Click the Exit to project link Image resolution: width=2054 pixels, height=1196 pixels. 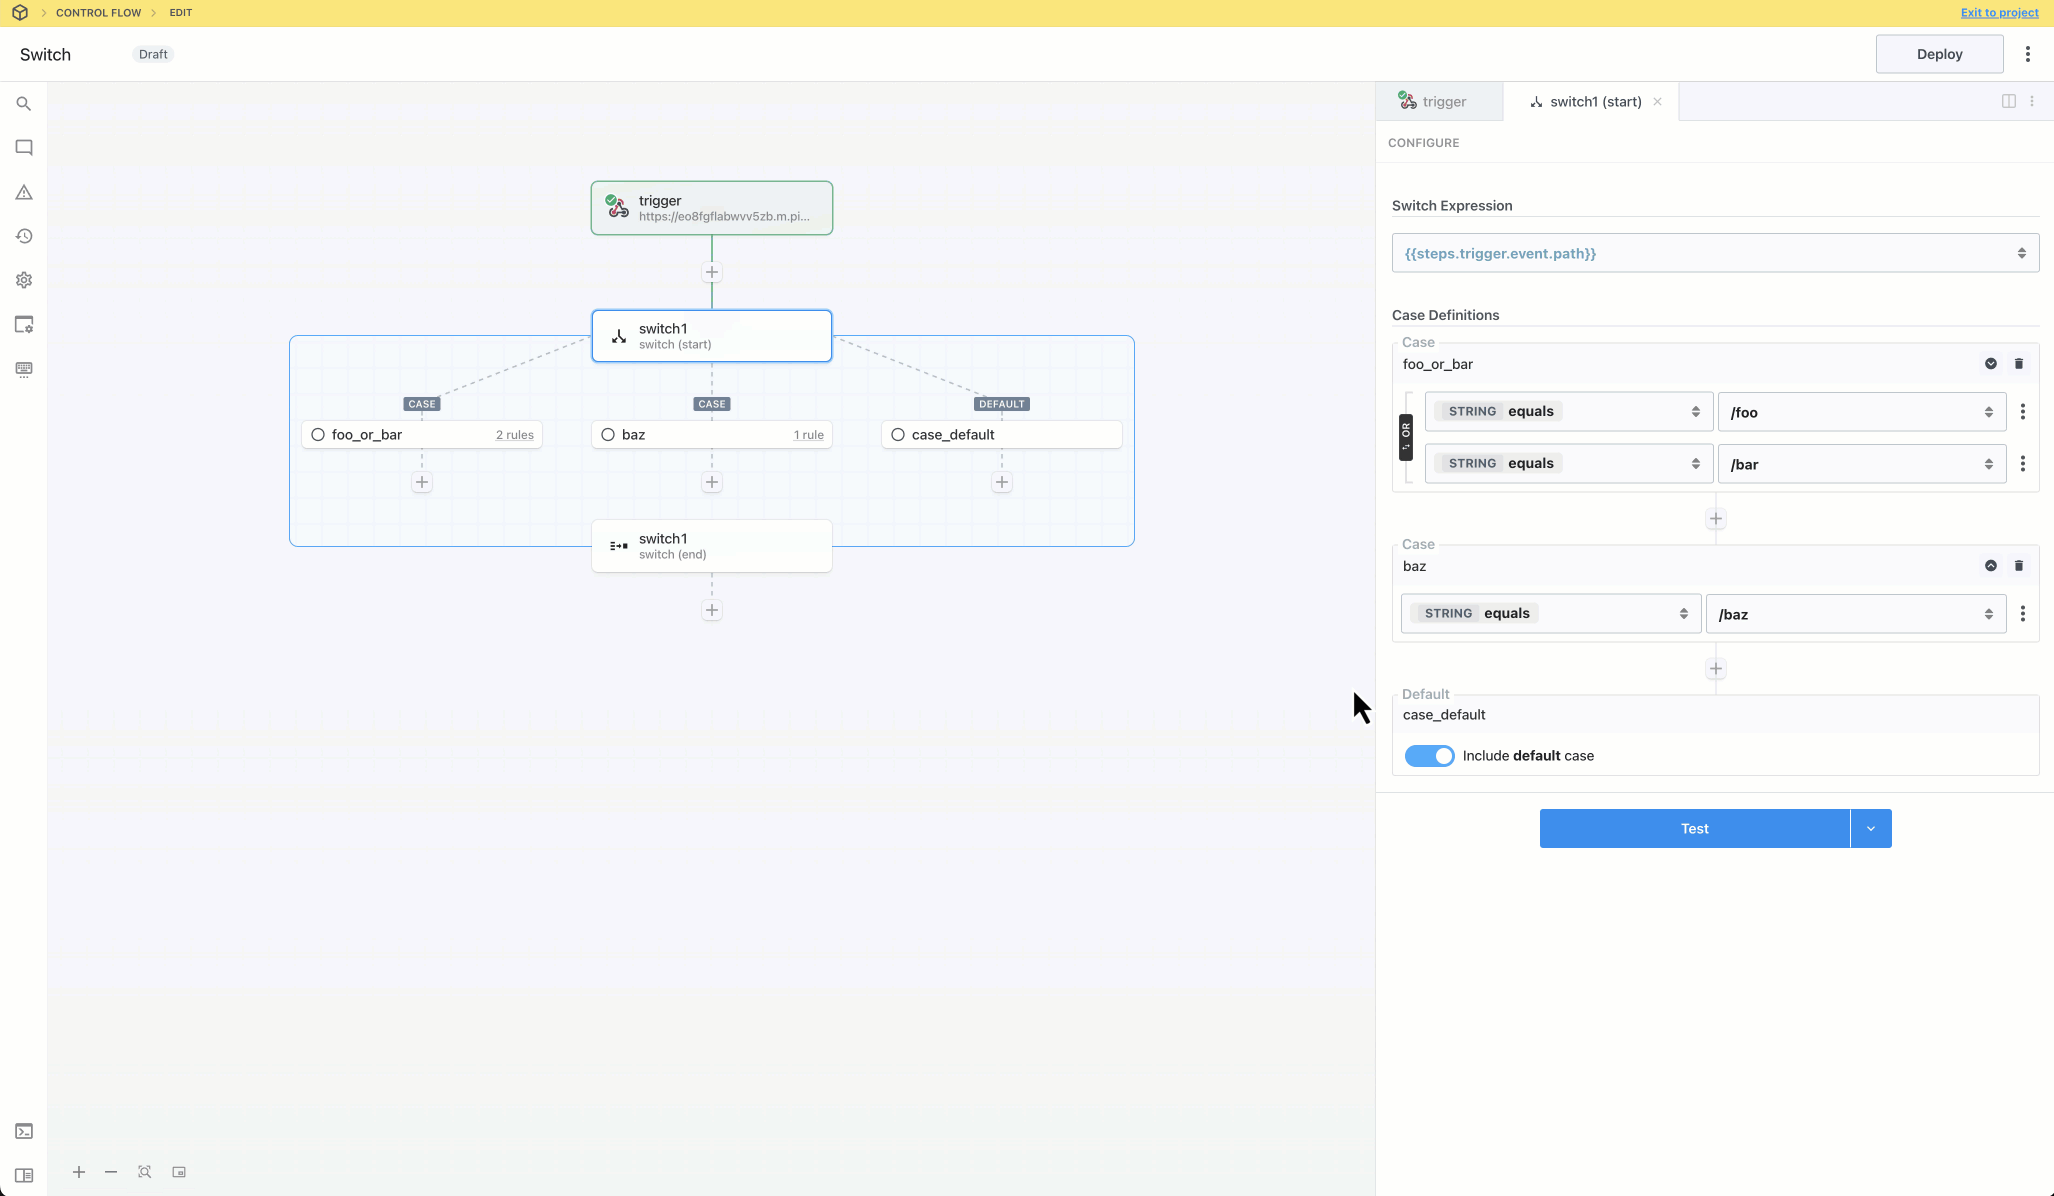coord(1998,13)
